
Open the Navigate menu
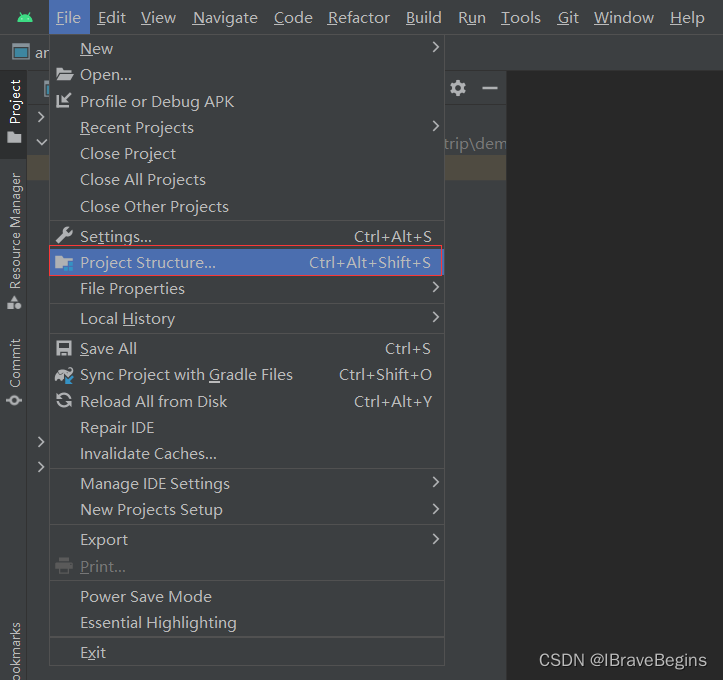click(225, 18)
